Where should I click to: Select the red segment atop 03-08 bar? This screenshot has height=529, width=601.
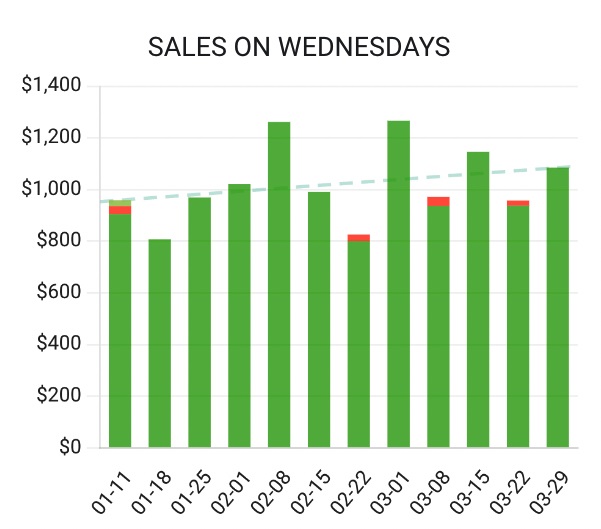(x=438, y=201)
